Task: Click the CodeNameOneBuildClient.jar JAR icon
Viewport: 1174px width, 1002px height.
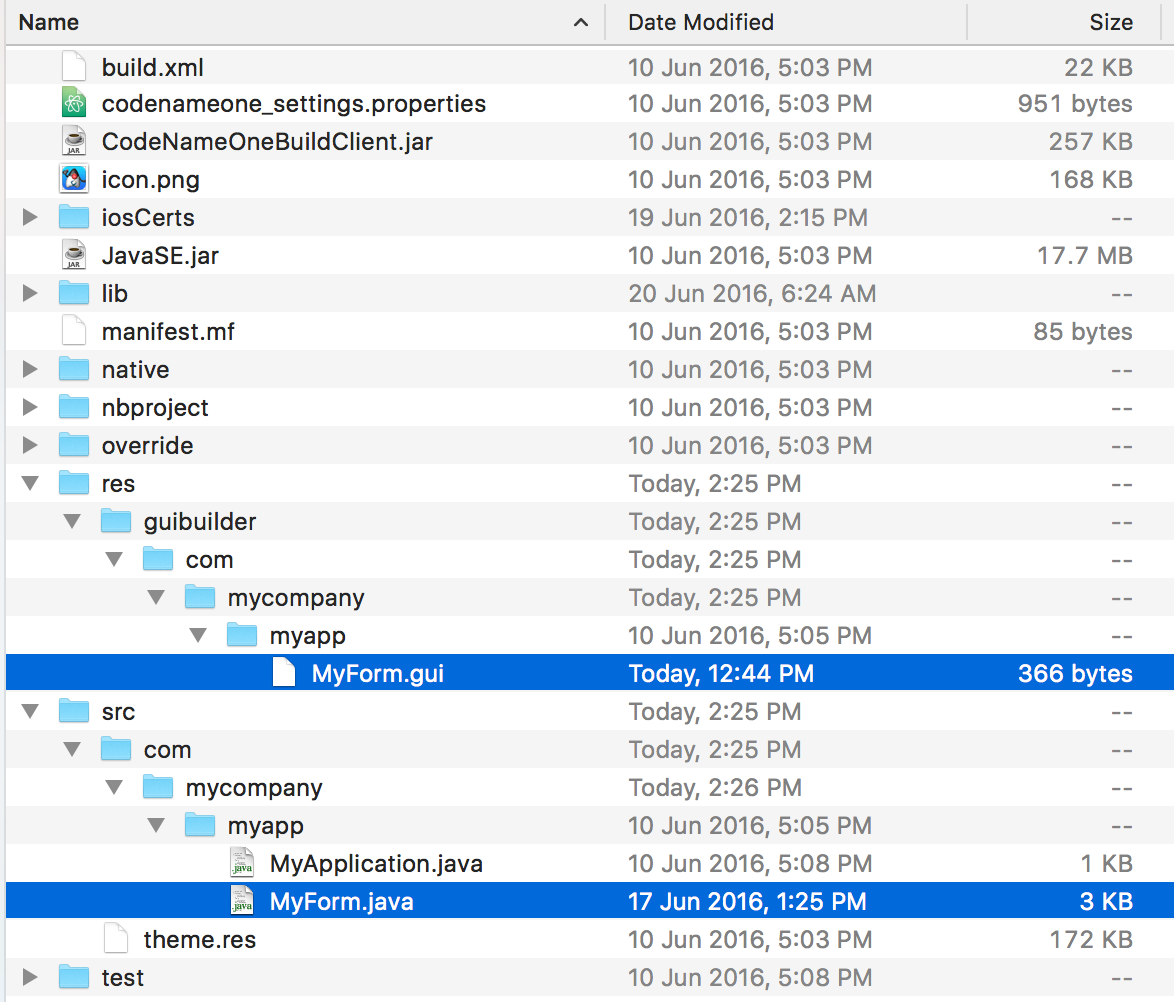Action: coord(73,141)
